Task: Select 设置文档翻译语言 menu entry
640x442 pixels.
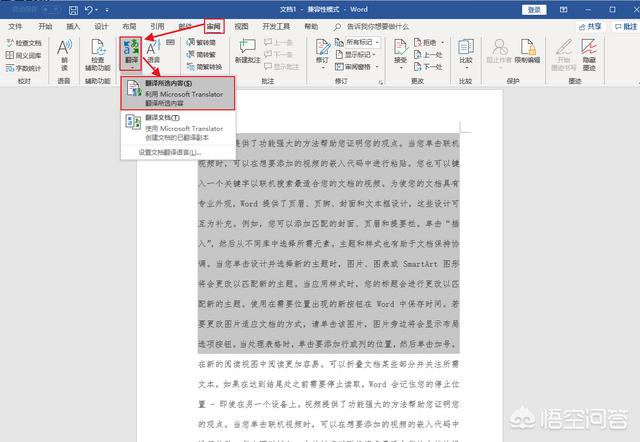Action: tap(170, 152)
